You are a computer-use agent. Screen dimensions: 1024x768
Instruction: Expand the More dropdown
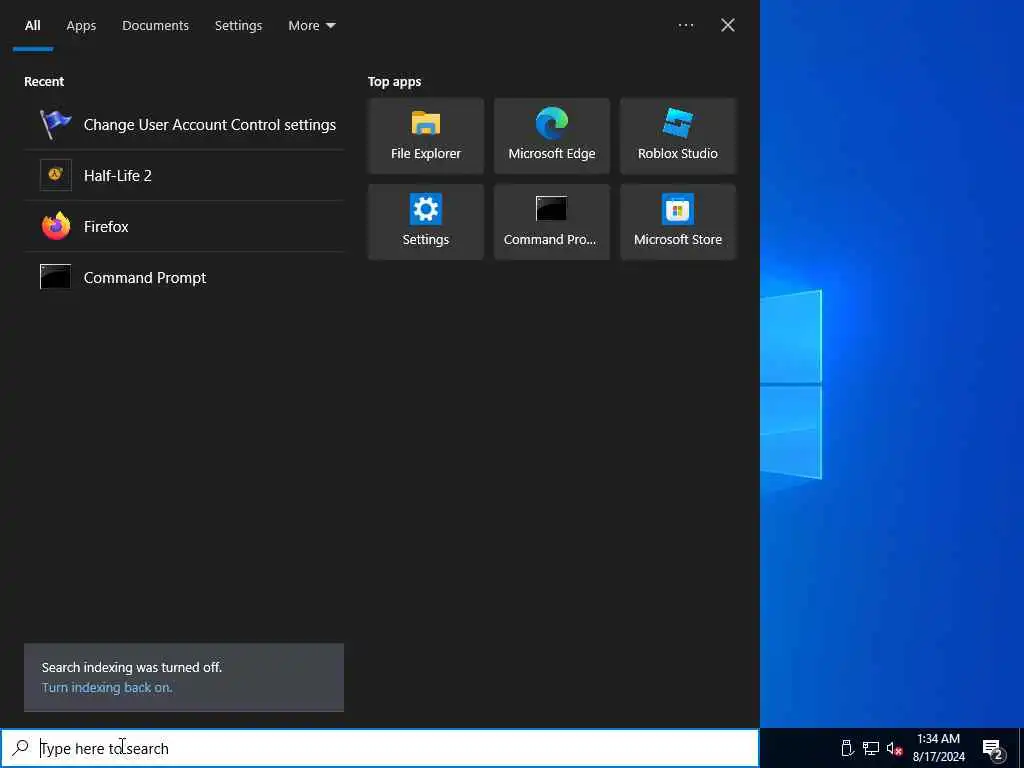(312, 25)
